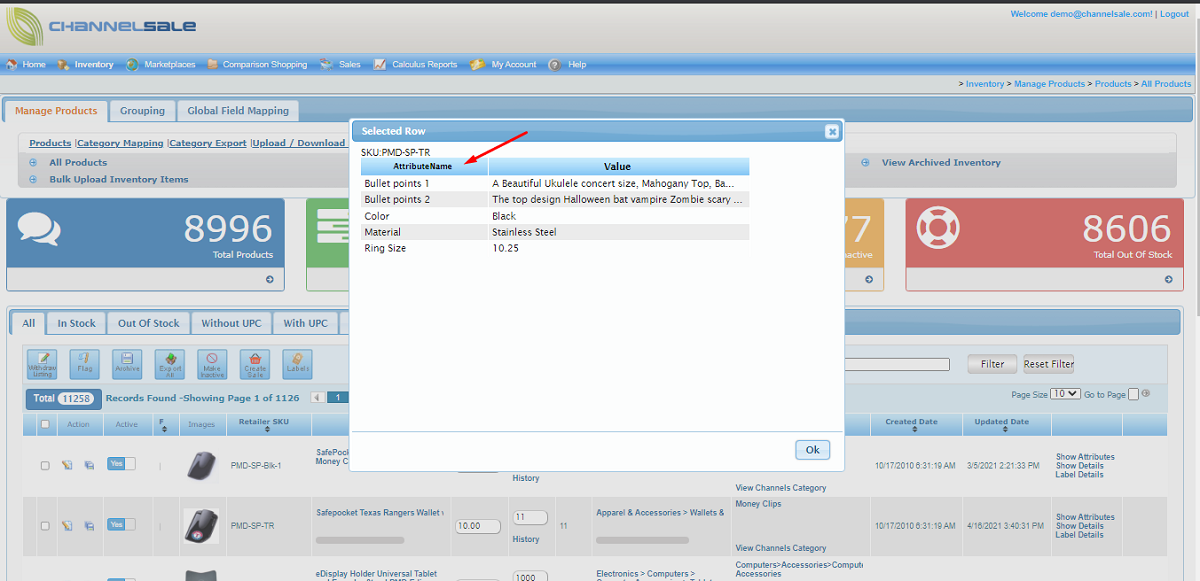Viewport: 1200px width, 581px height.
Task: Sort by Created Date column
Action: [x=911, y=425]
